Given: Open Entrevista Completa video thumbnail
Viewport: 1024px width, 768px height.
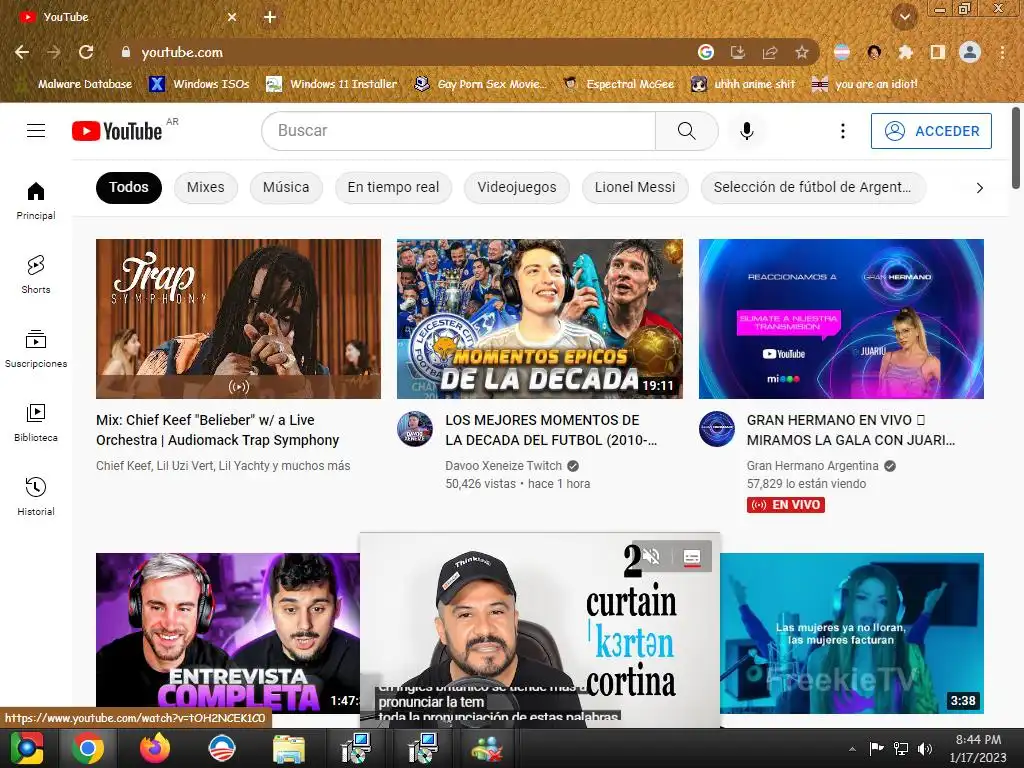Looking at the screenshot, I should coord(228,633).
